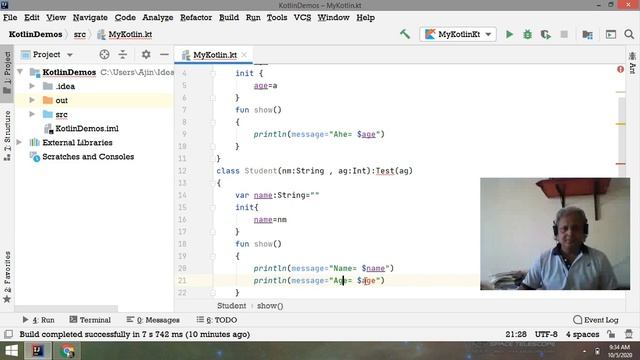Screen dimensions: 640x360
Task: Click the Search Everywhere magnifier icon
Action: (629, 34)
